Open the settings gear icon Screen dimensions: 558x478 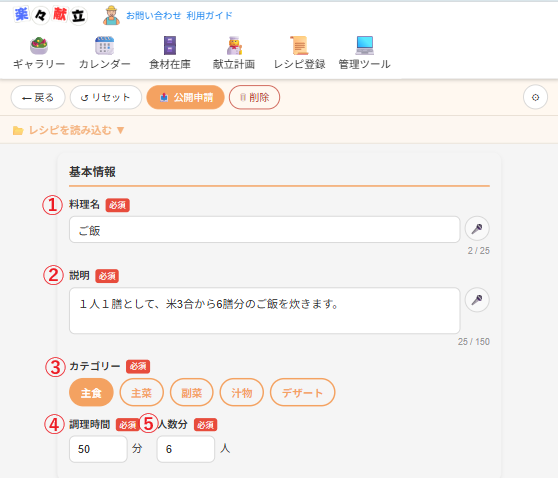535,97
